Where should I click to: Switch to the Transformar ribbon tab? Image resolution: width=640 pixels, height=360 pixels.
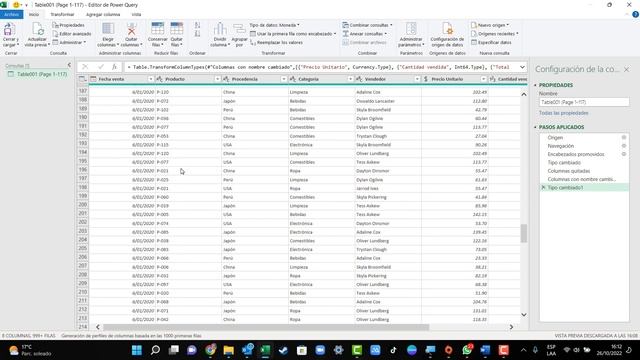coord(62,14)
